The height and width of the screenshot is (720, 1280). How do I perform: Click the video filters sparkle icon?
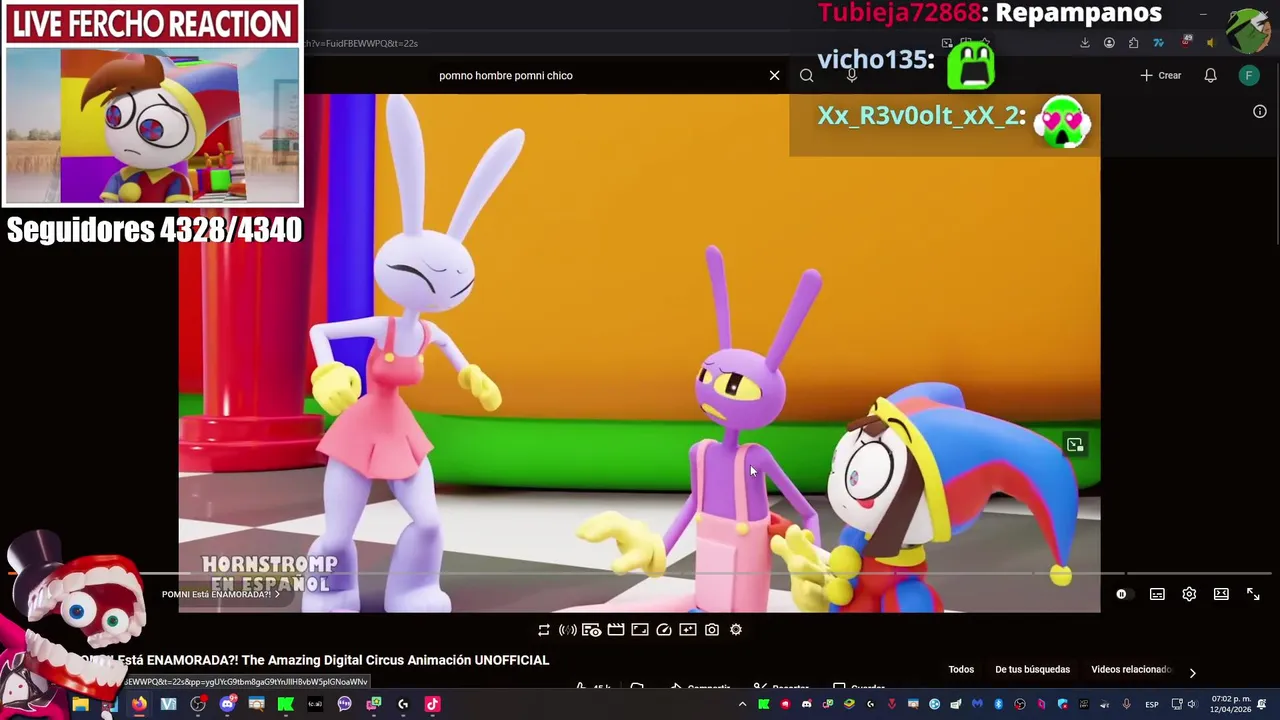pyautogui.click(x=688, y=630)
